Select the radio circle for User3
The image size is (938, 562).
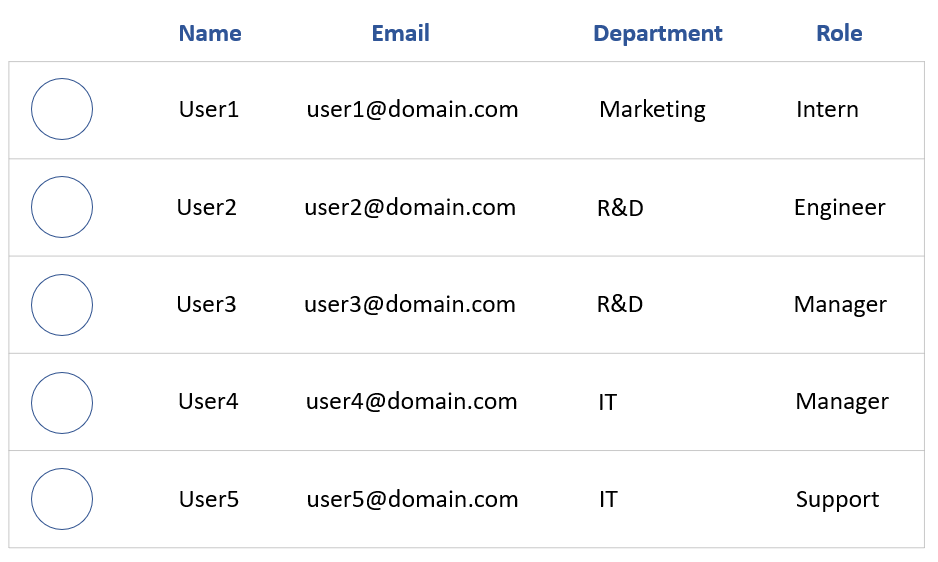click(x=62, y=305)
